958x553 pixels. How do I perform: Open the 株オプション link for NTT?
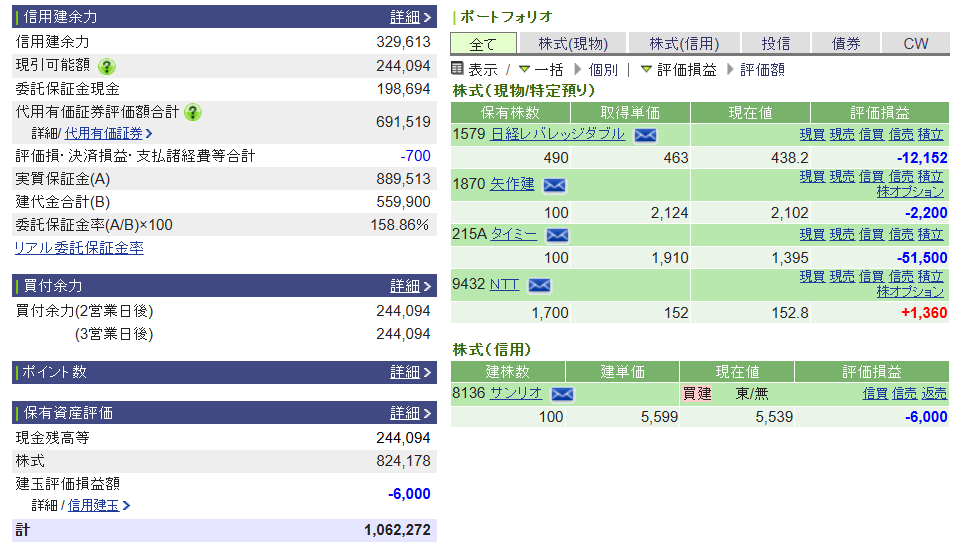(x=910, y=292)
